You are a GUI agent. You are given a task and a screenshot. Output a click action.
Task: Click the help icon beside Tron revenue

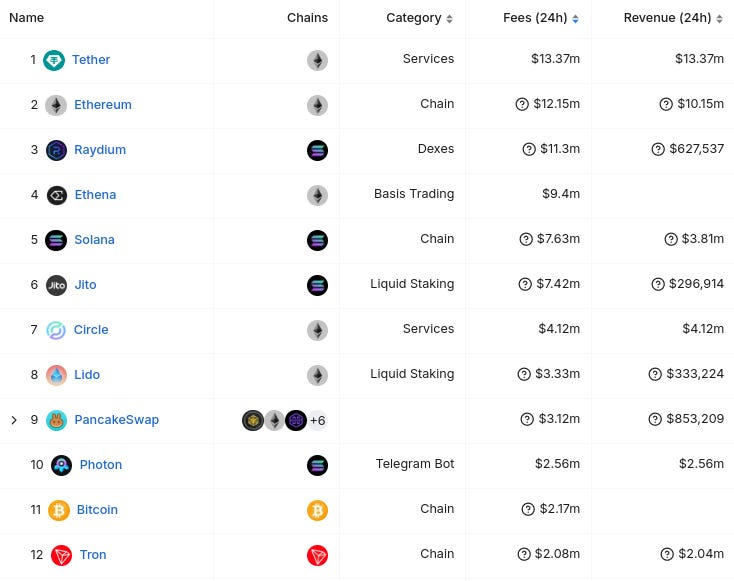[x=667, y=554]
